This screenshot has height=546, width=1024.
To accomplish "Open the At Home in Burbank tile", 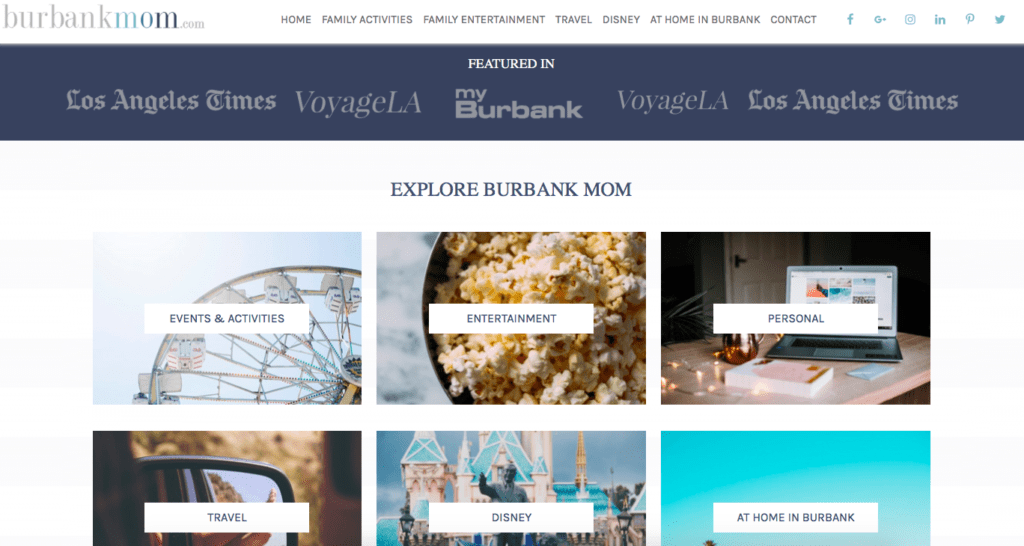I will pos(795,517).
